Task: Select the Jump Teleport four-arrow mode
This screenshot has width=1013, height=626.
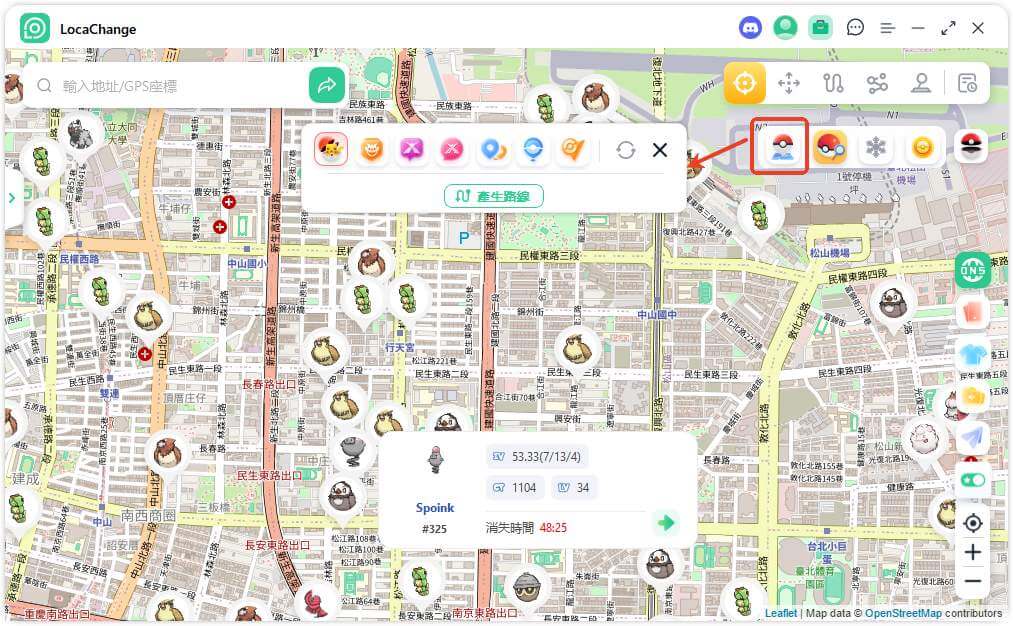Action: 789,83
